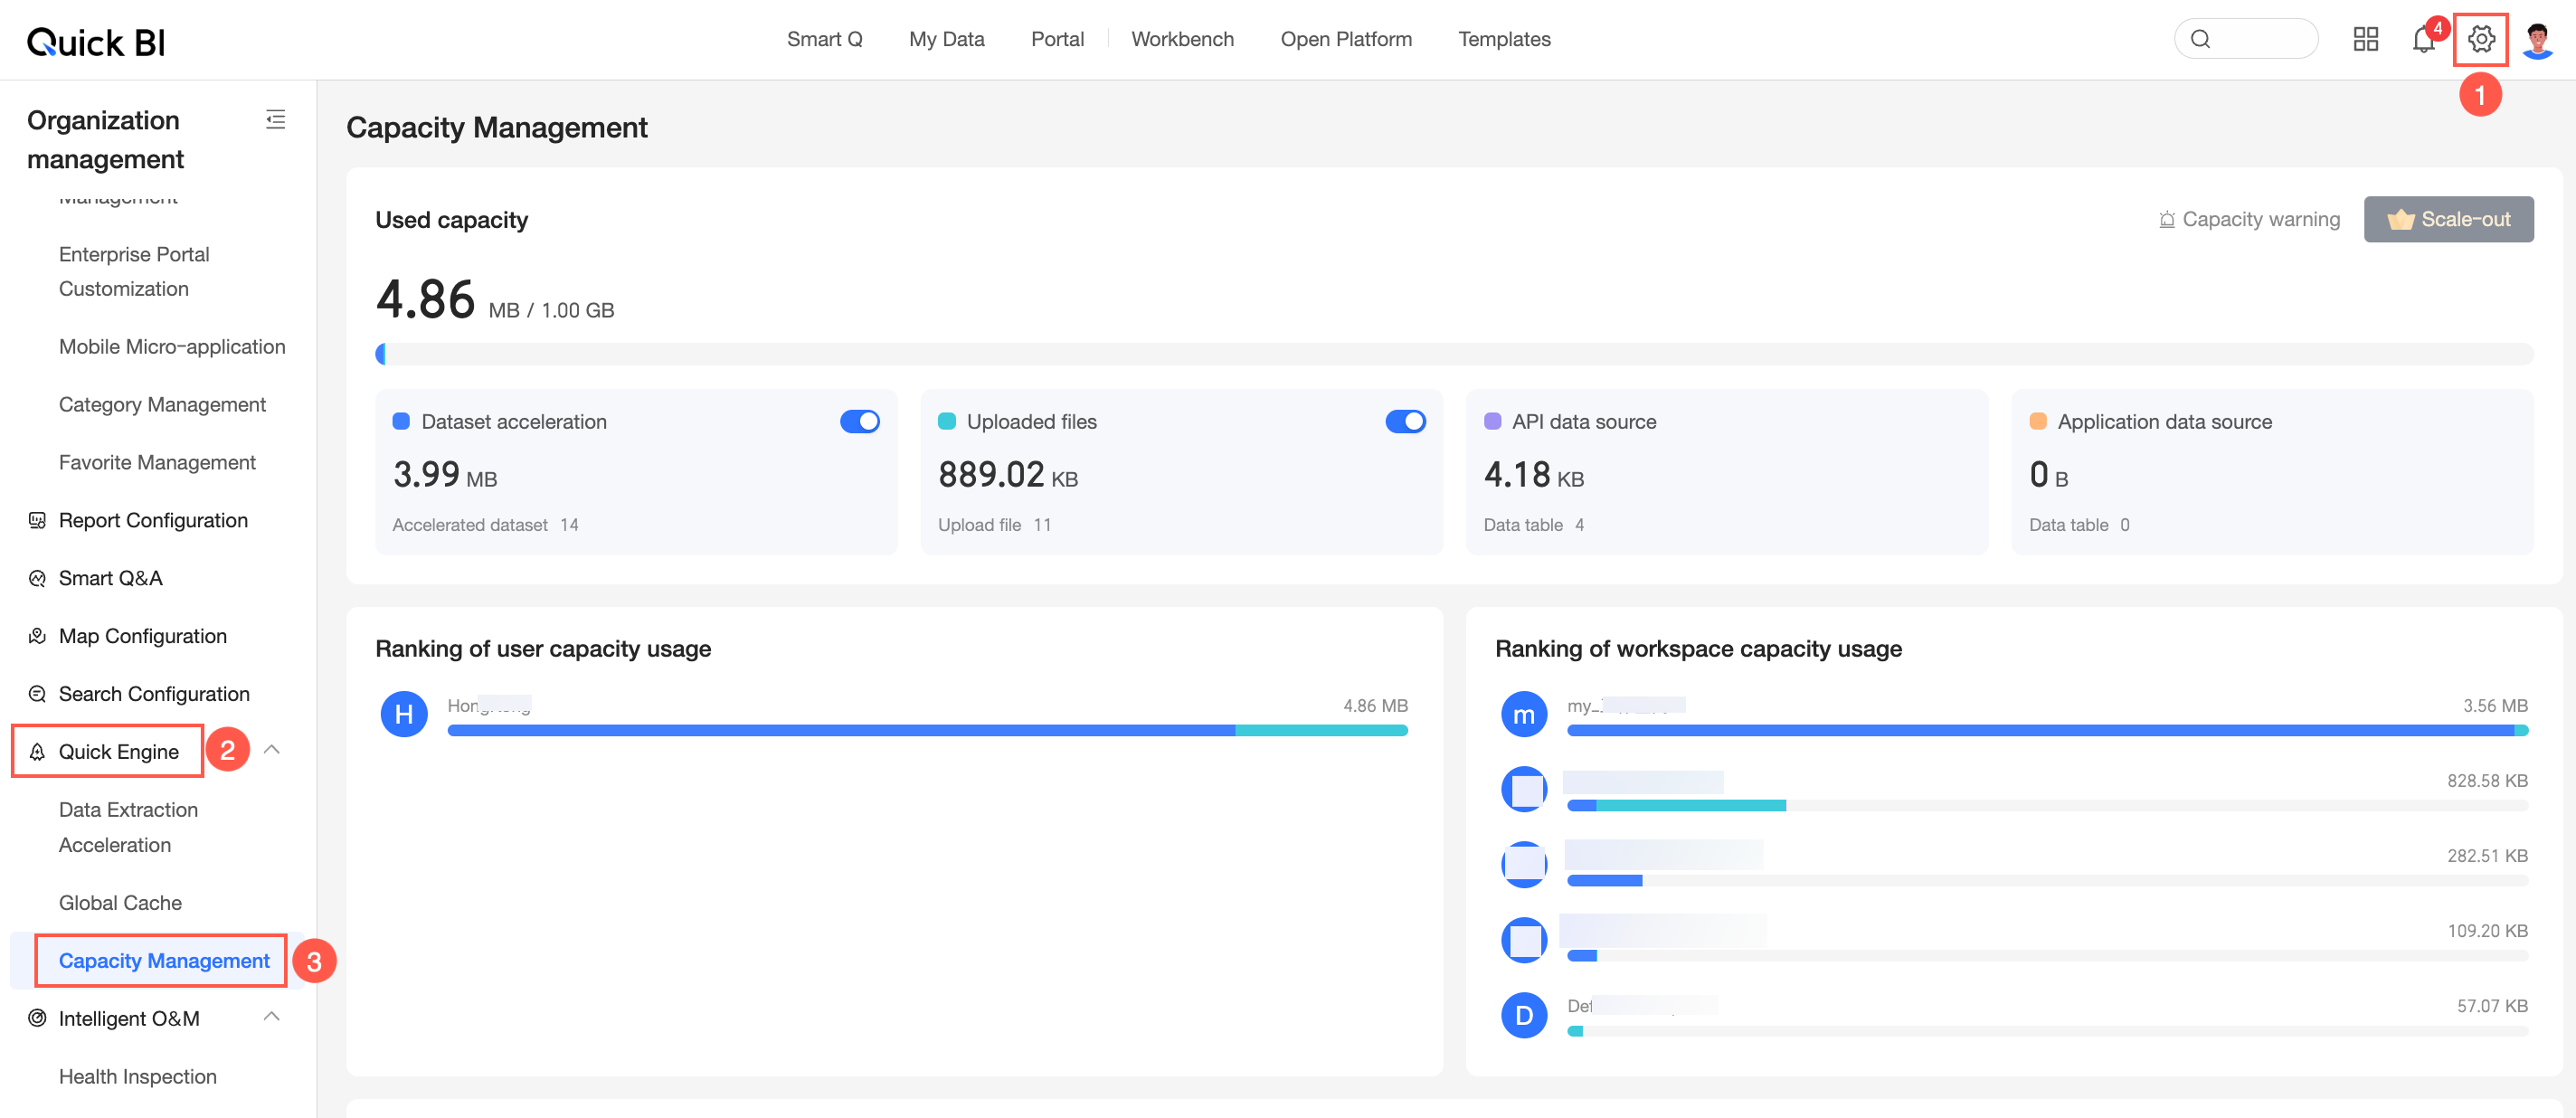Image resolution: width=2576 pixels, height=1118 pixels.
Task: Click the Accelerated dataset 14 label
Action: coord(485,525)
